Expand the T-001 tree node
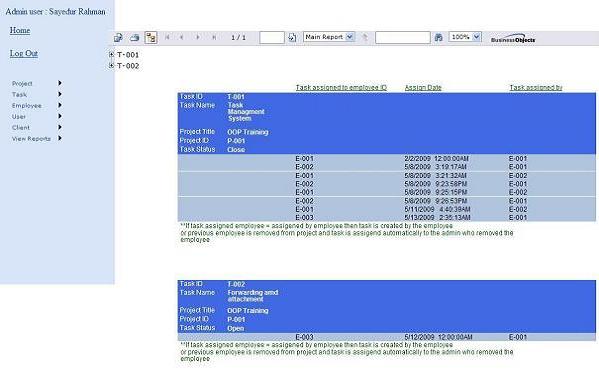Image resolution: width=599 pixels, height=383 pixels. (x=111, y=55)
